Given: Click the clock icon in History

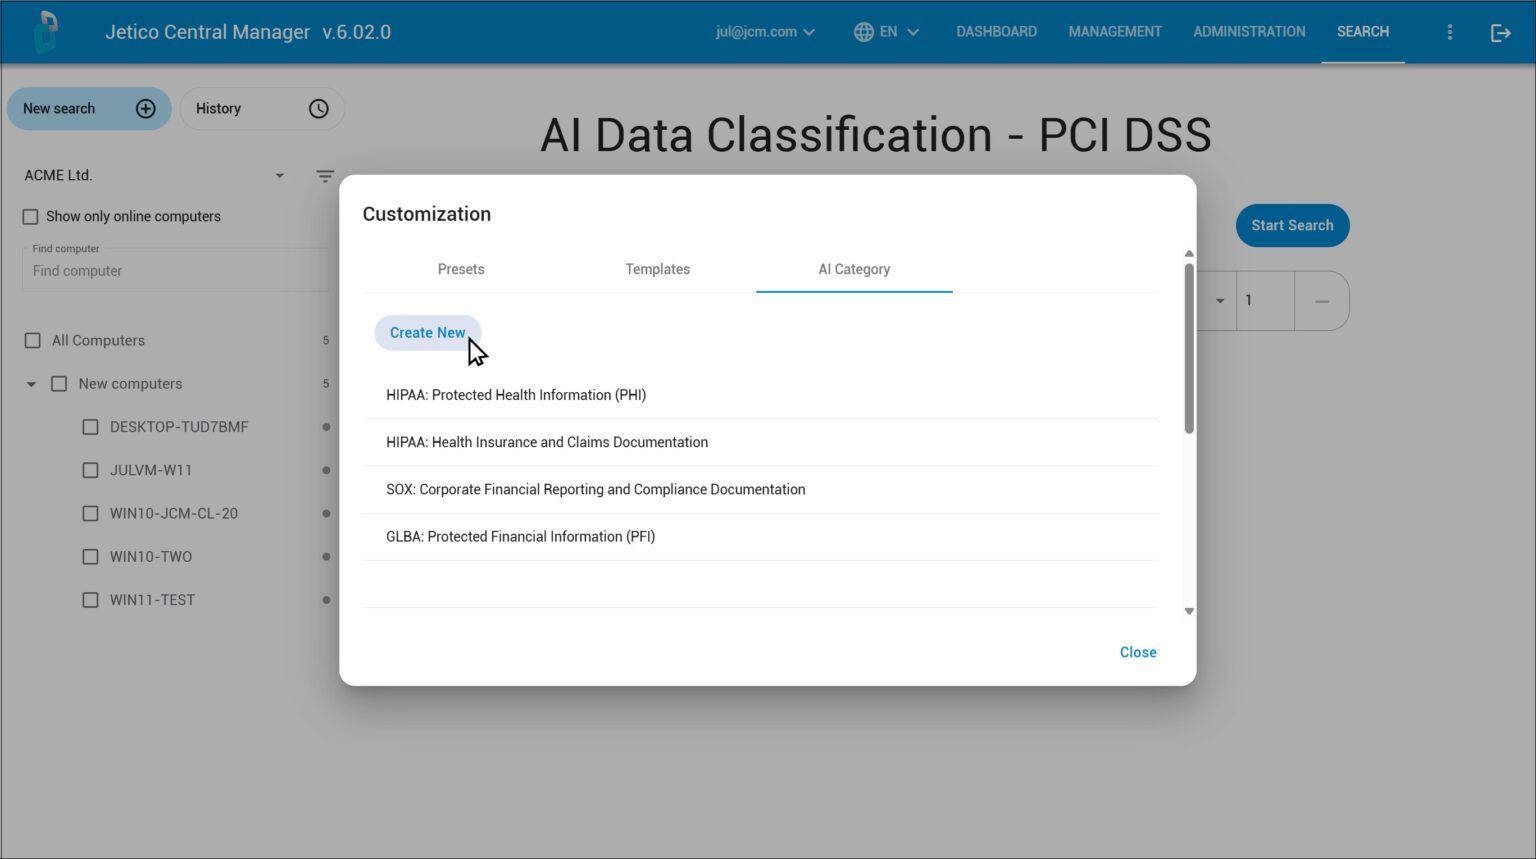Looking at the screenshot, I should coord(318,109).
